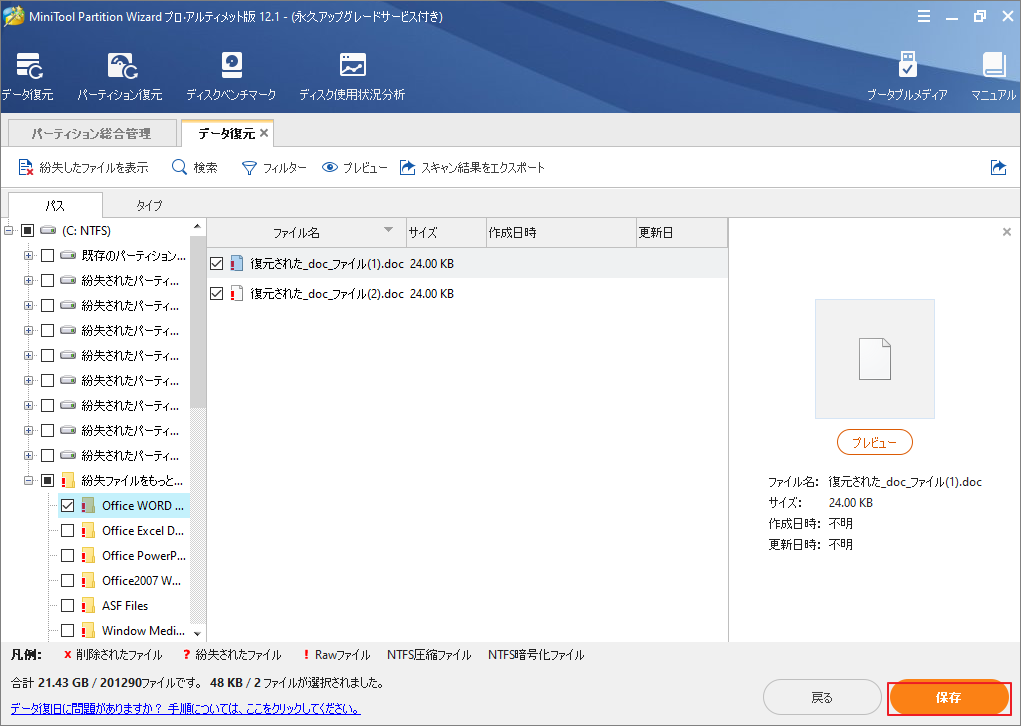Click the C: NTFS drive icon

(x=48, y=230)
